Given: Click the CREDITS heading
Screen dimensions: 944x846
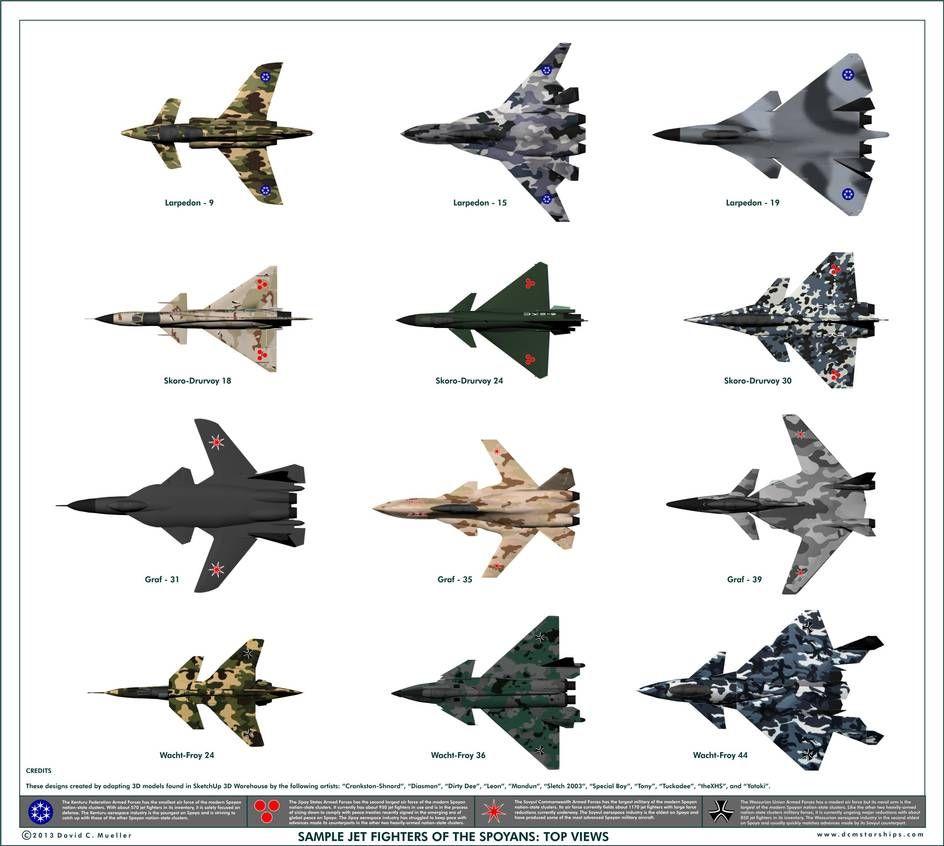Looking at the screenshot, I should pos(39,772).
